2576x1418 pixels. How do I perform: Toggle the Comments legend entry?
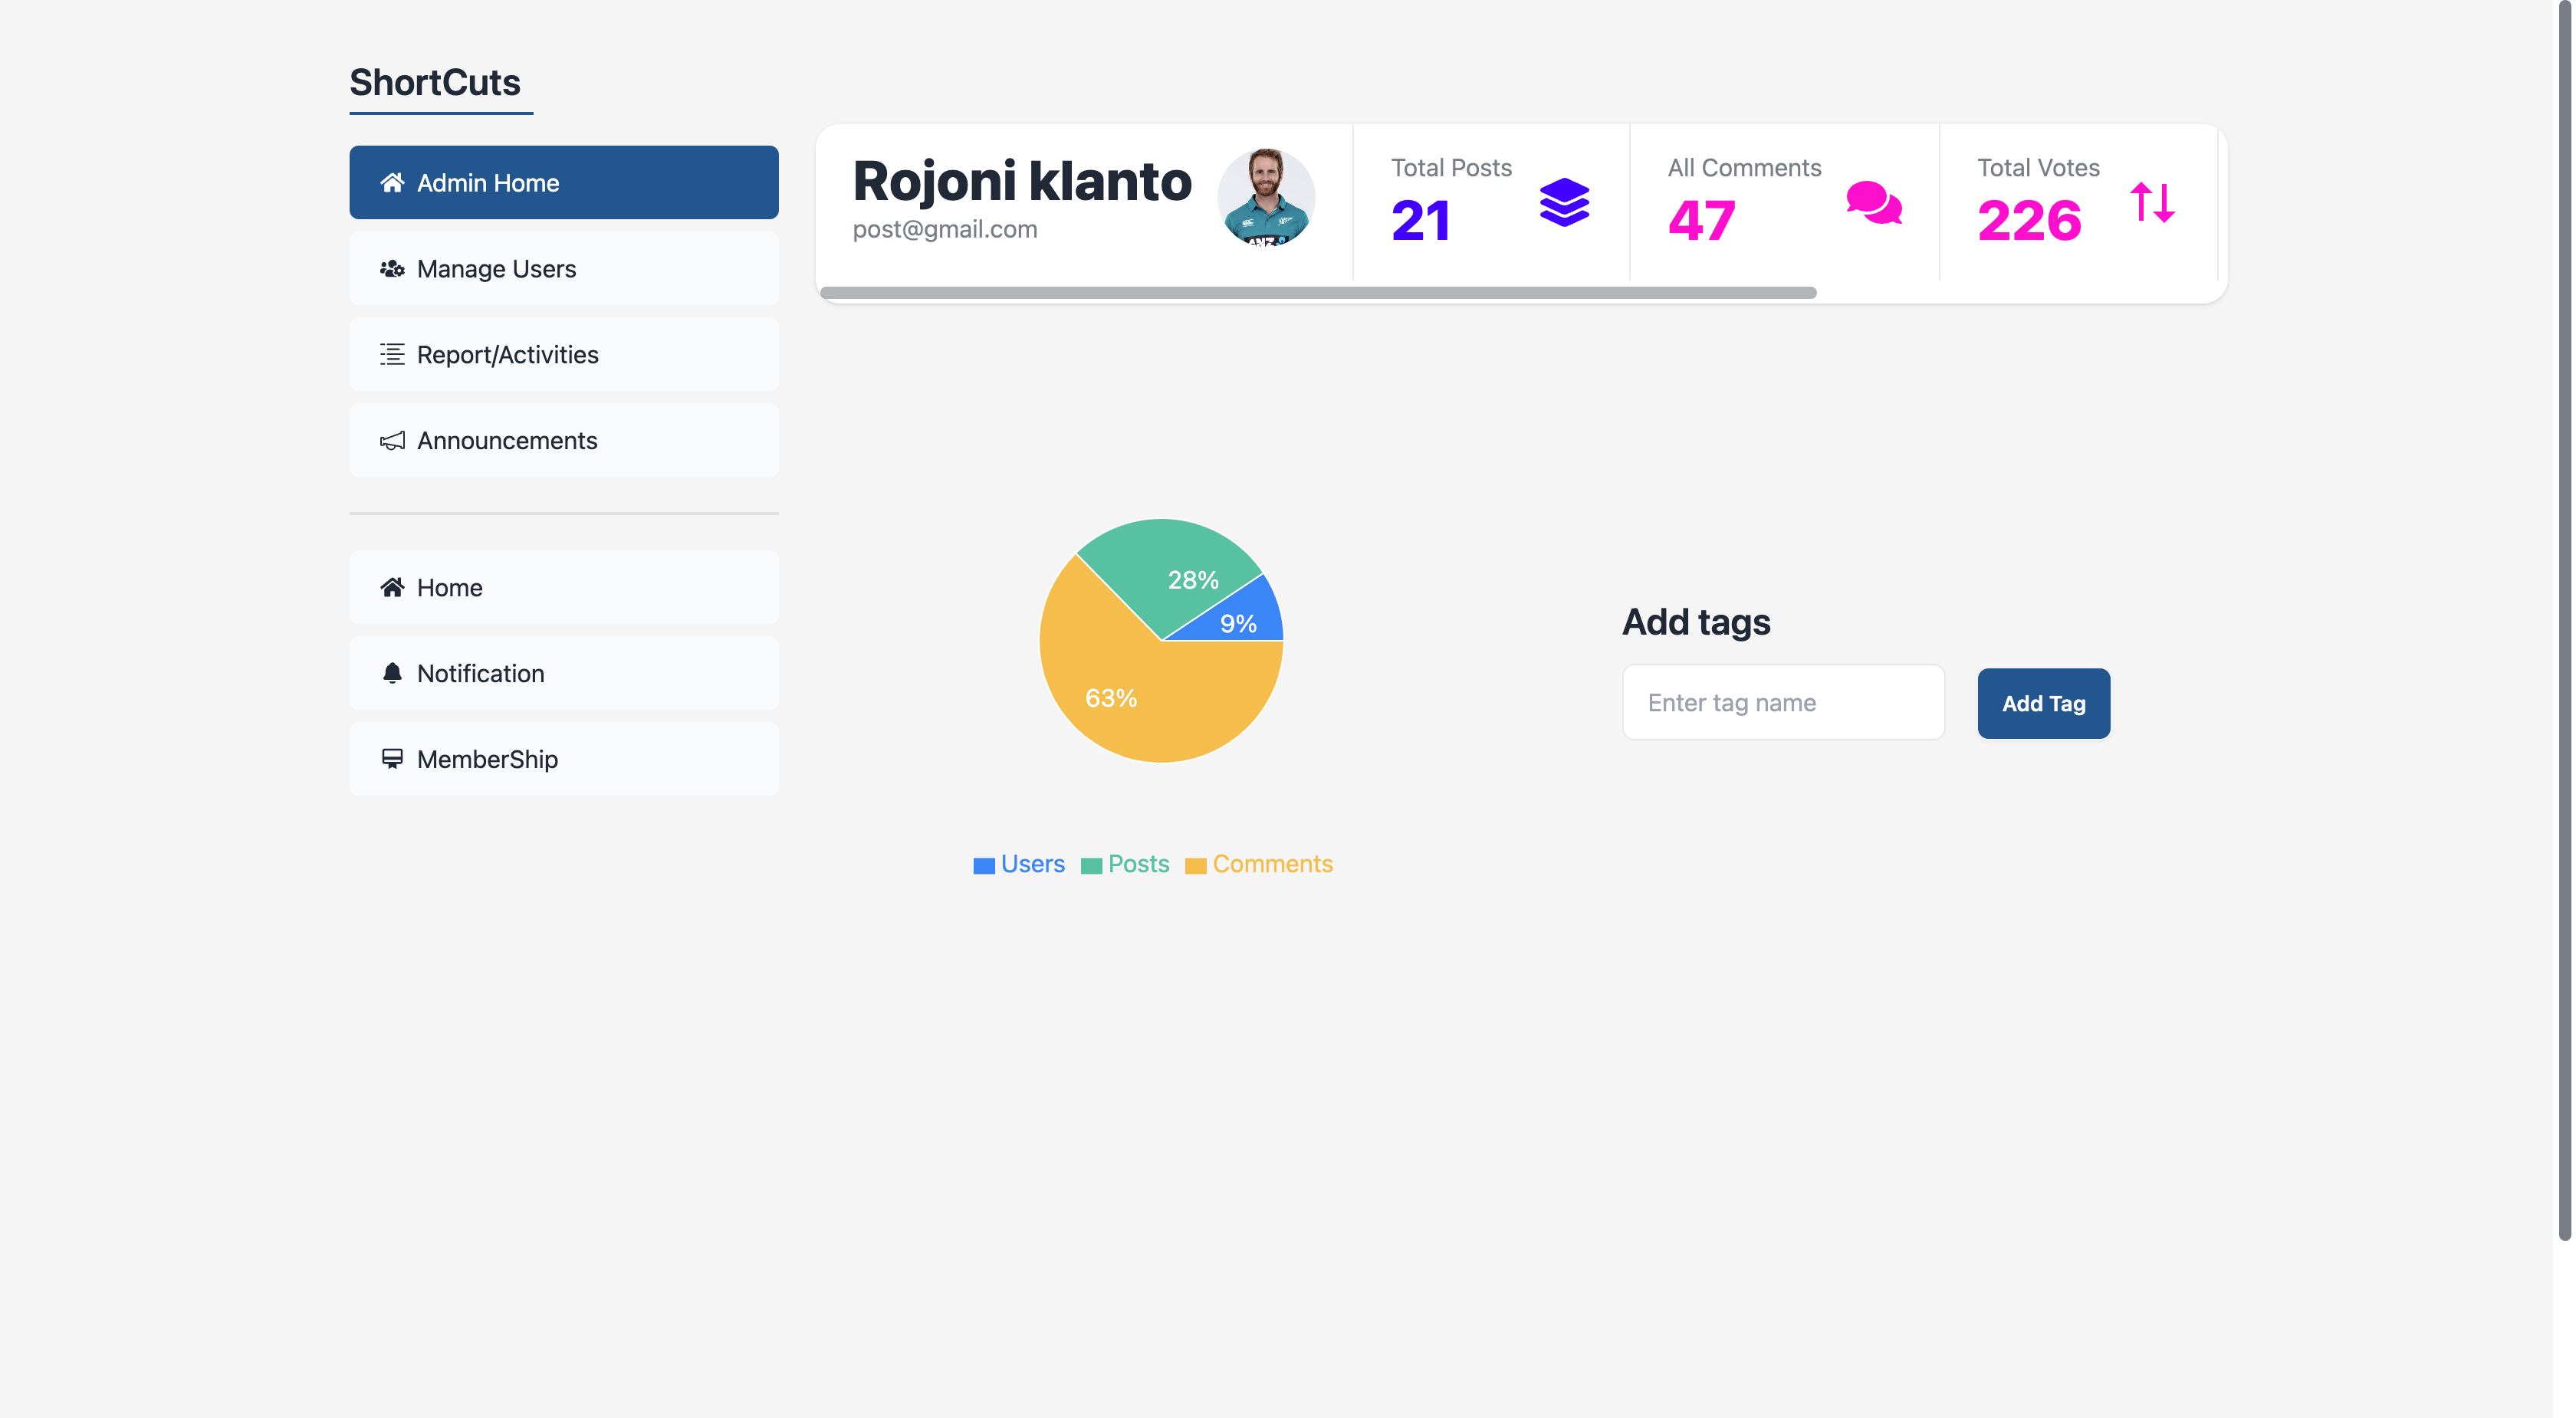(x=1259, y=864)
